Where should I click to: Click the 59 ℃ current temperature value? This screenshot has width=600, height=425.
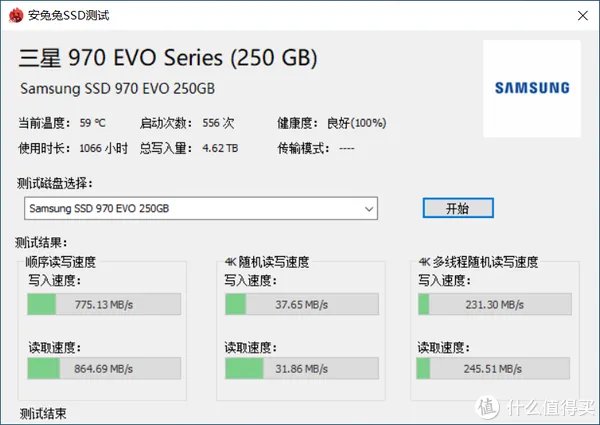(92, 124)
